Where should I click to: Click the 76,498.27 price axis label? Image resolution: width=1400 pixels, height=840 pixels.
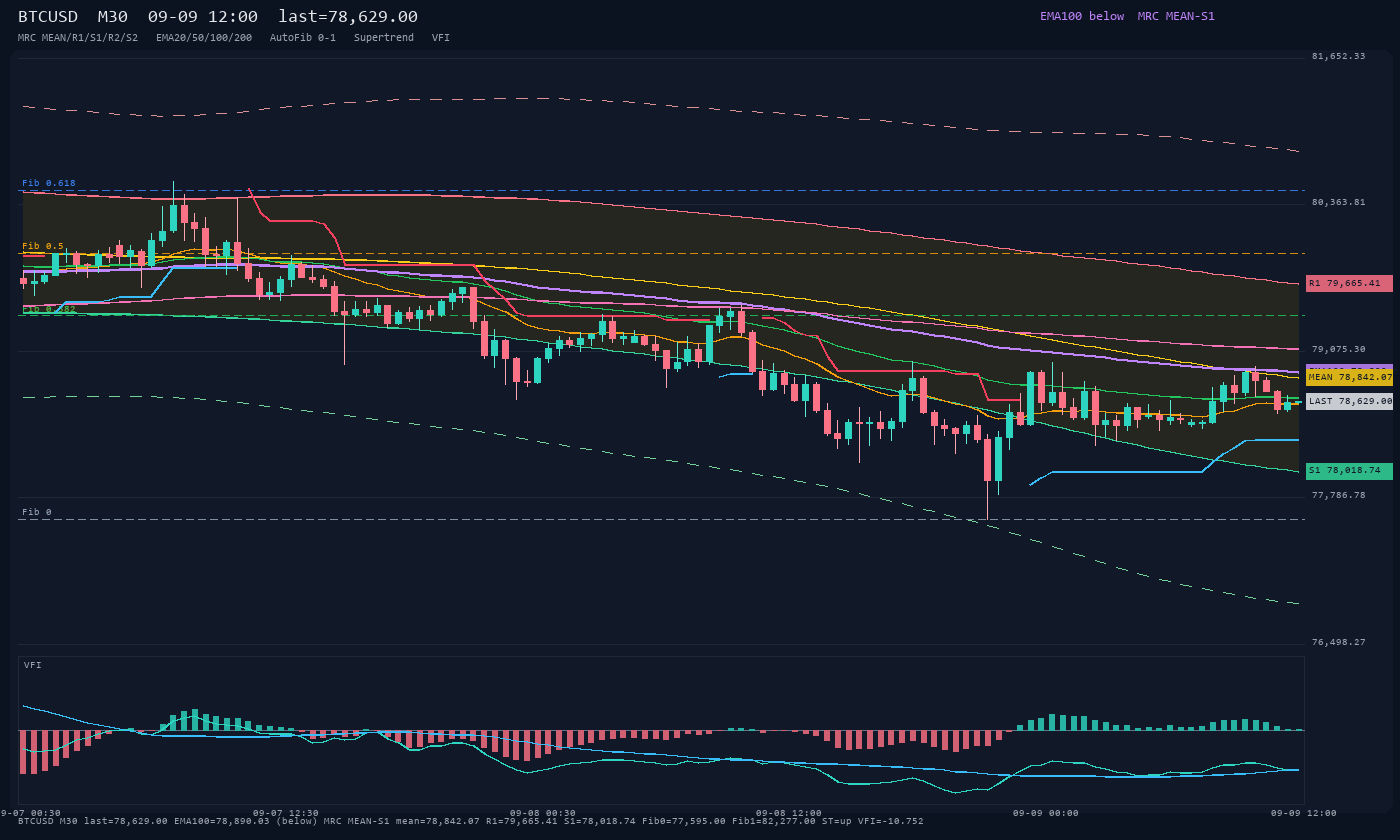pos(1338,642)
